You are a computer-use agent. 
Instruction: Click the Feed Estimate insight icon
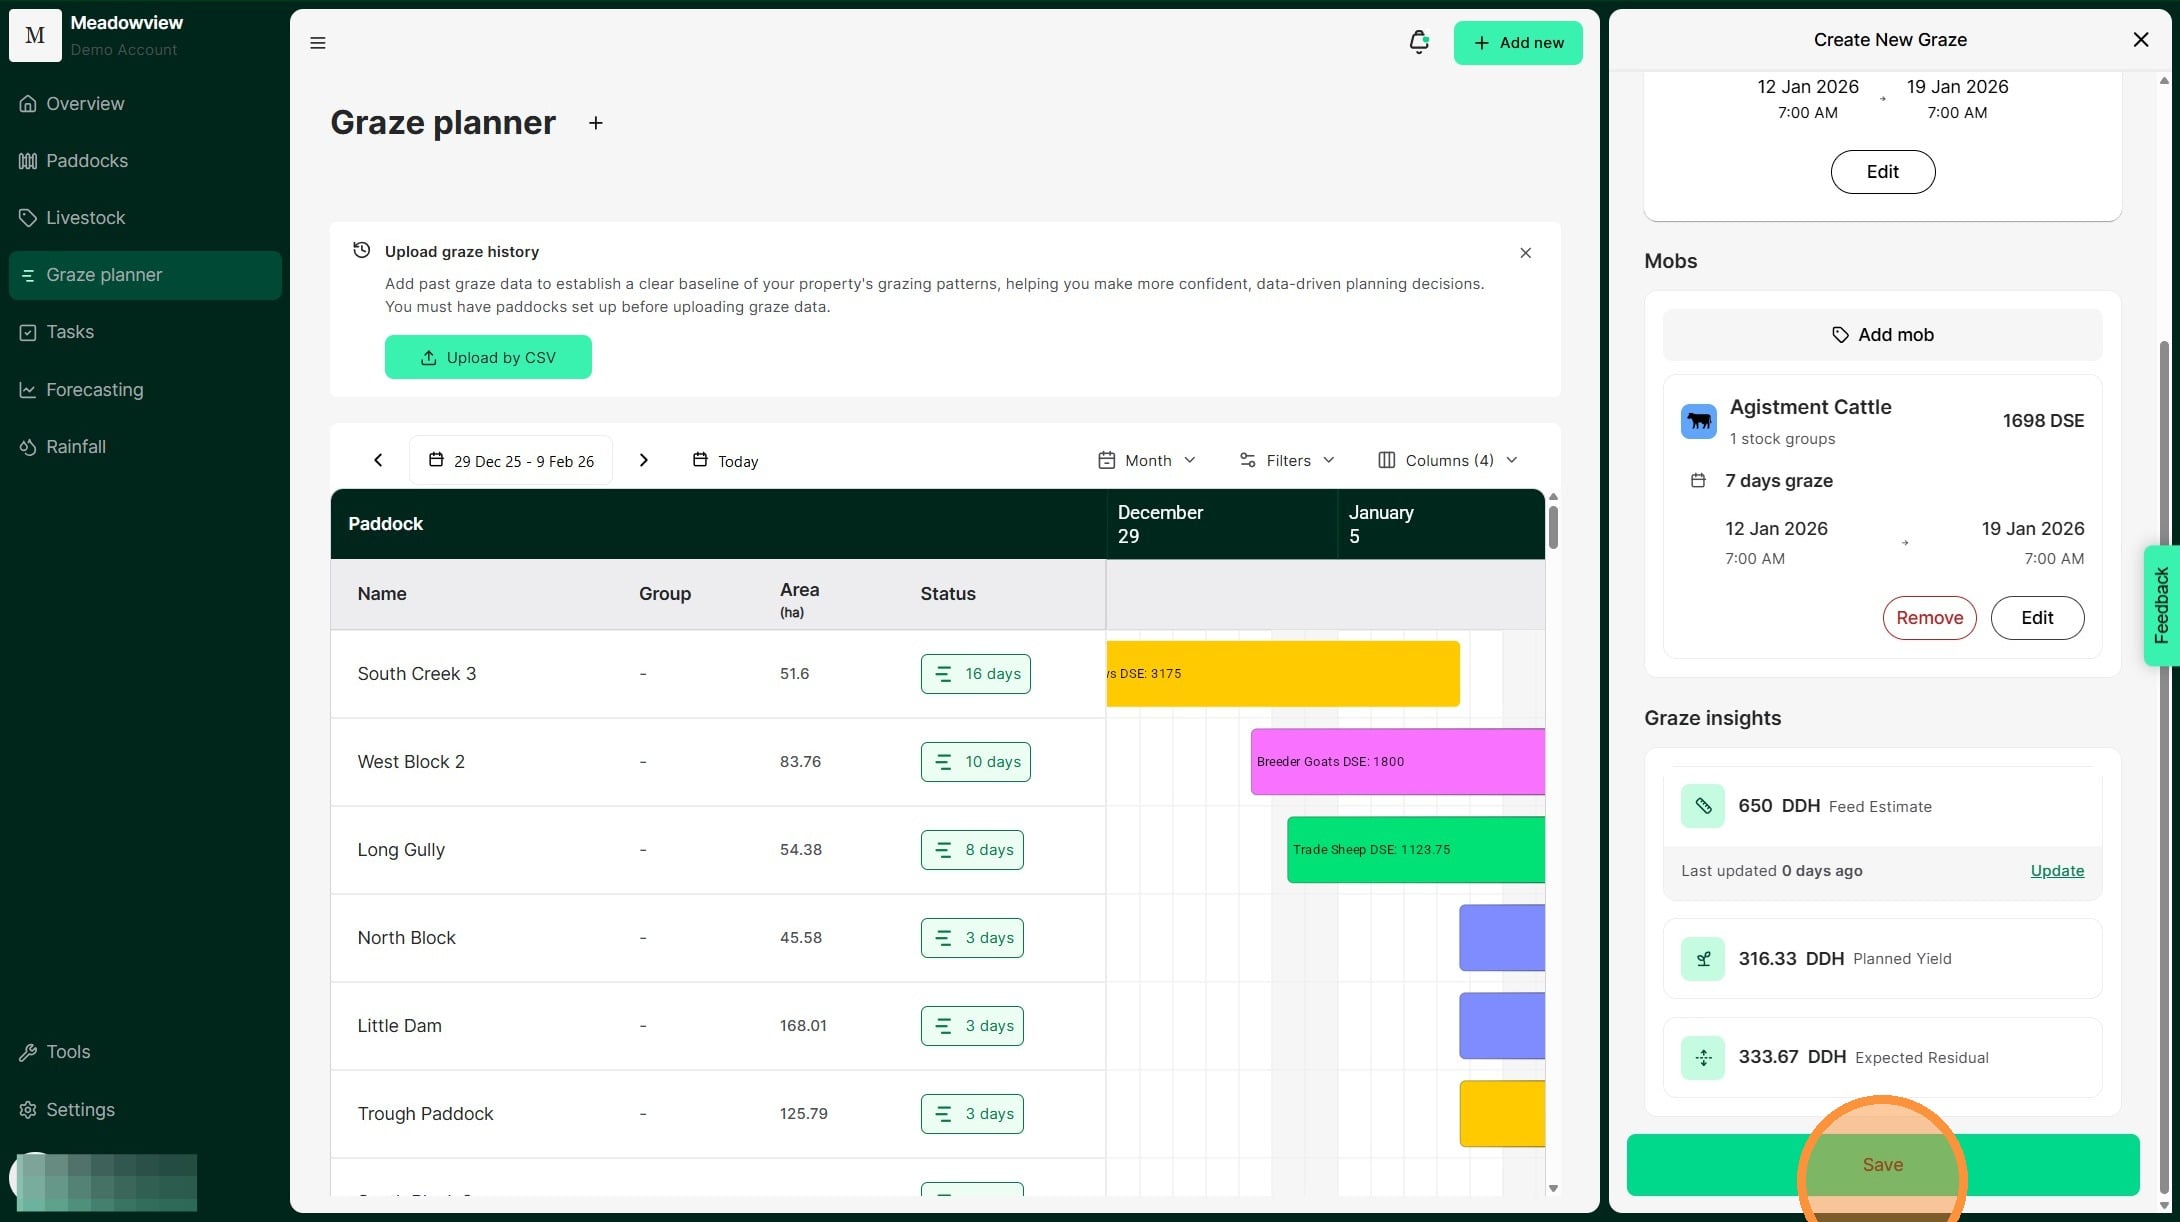click(x=1703, y=806)
